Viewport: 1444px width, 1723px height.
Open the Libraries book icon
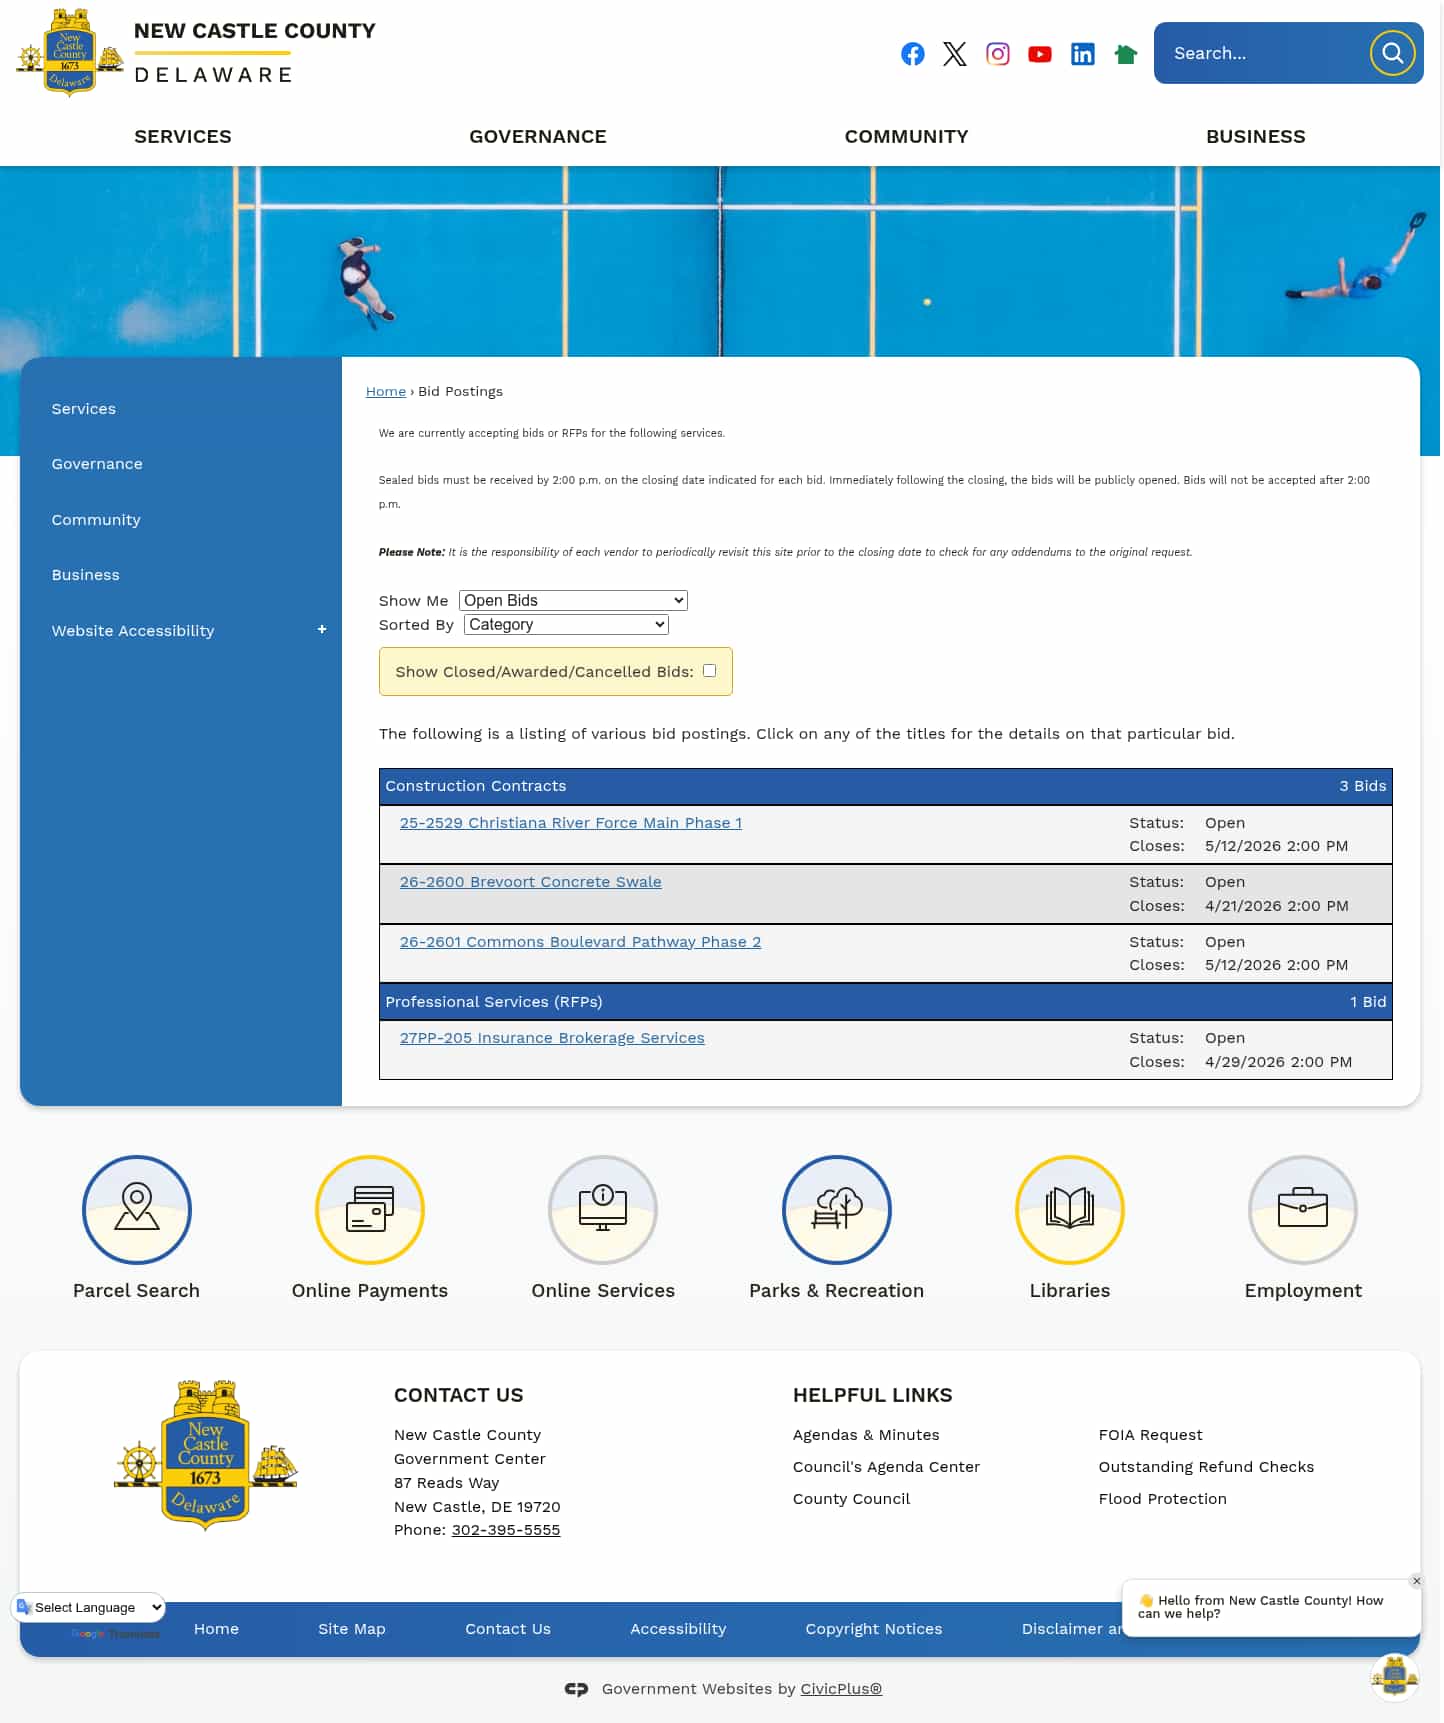tap(1070, 1210)
